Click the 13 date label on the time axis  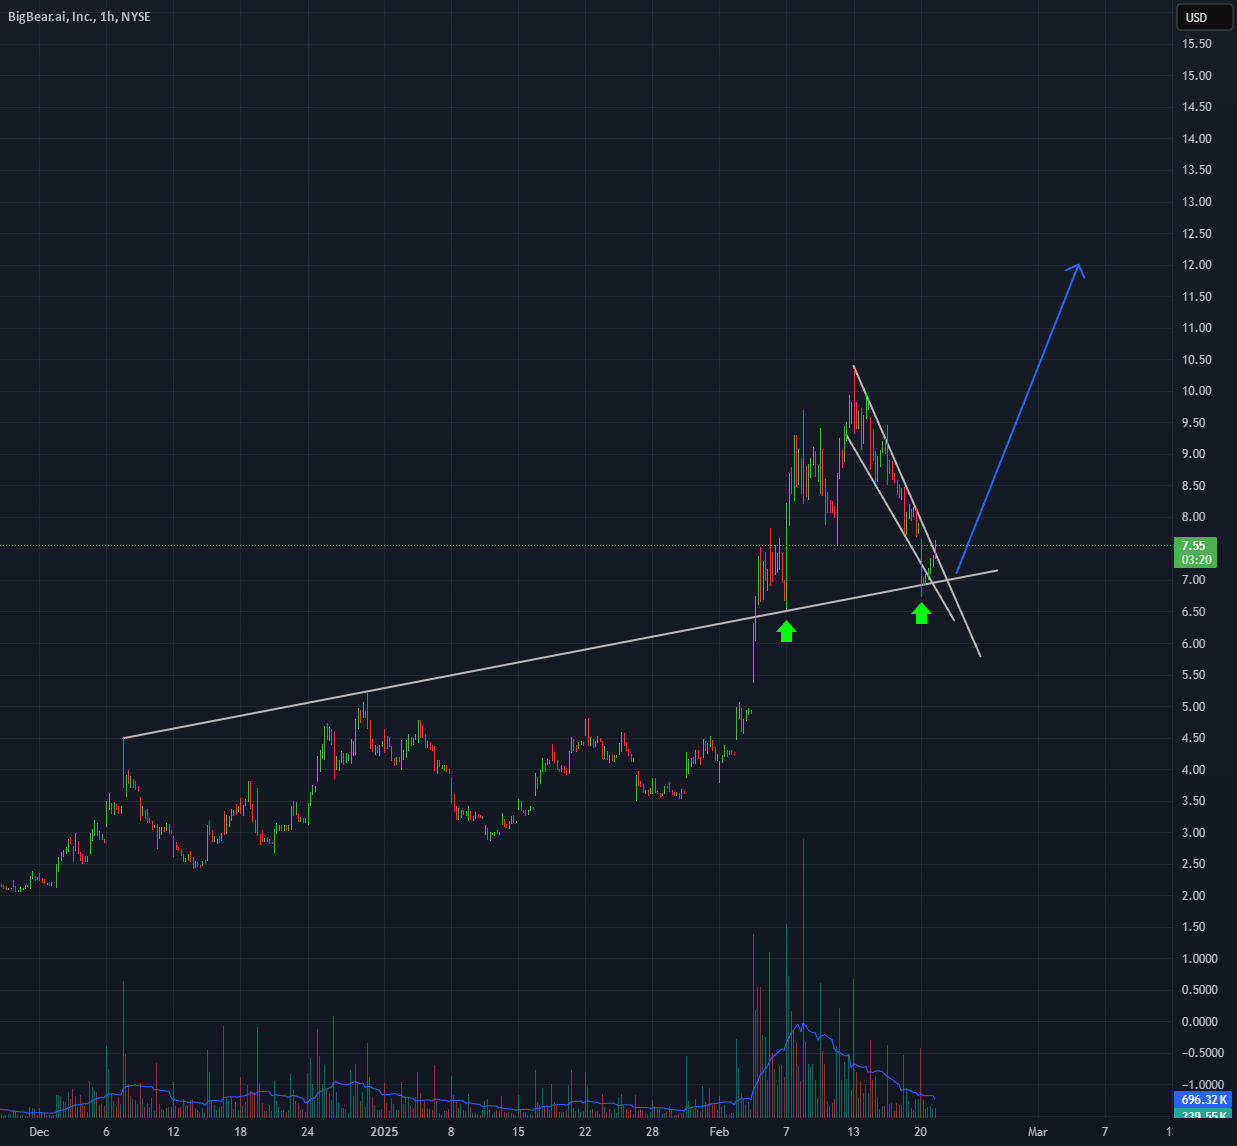point(853,1132)
